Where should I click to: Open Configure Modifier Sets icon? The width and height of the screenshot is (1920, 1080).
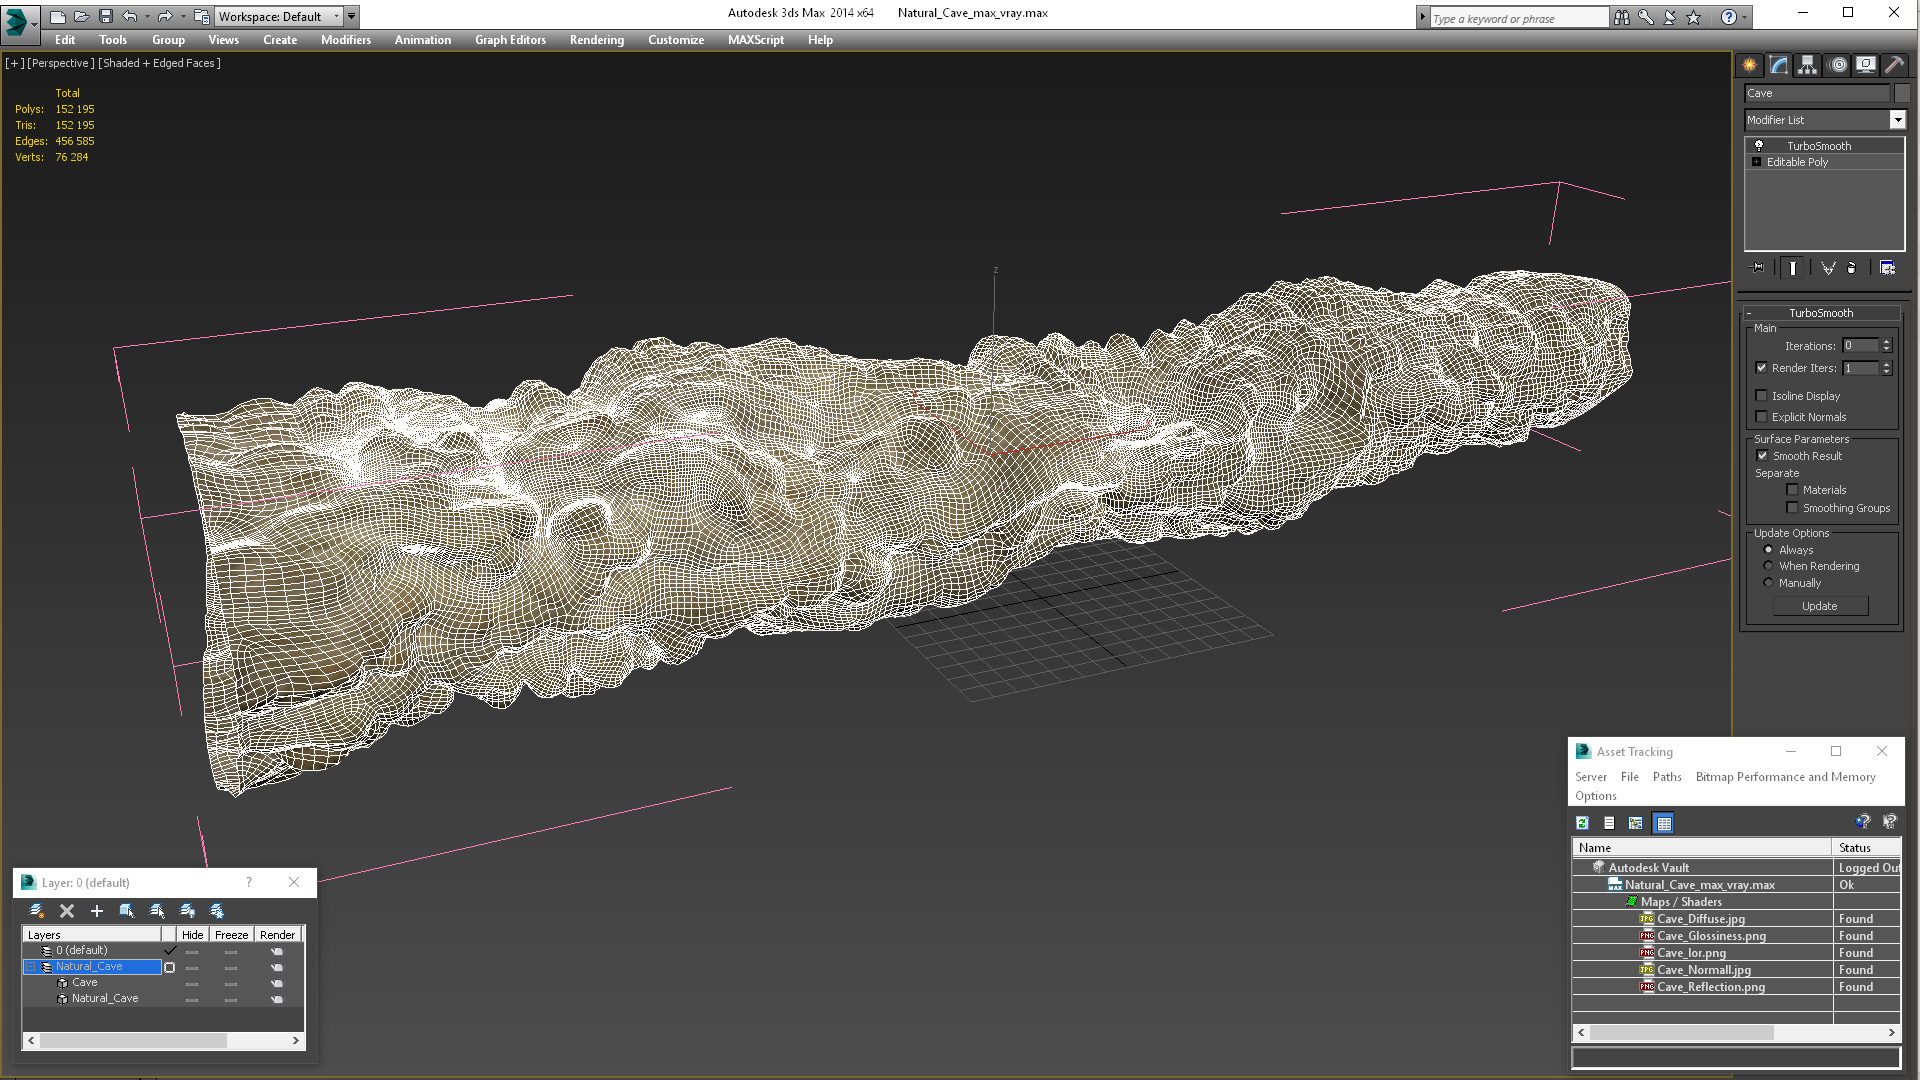pyautogui.click(x=1887, y=268)
